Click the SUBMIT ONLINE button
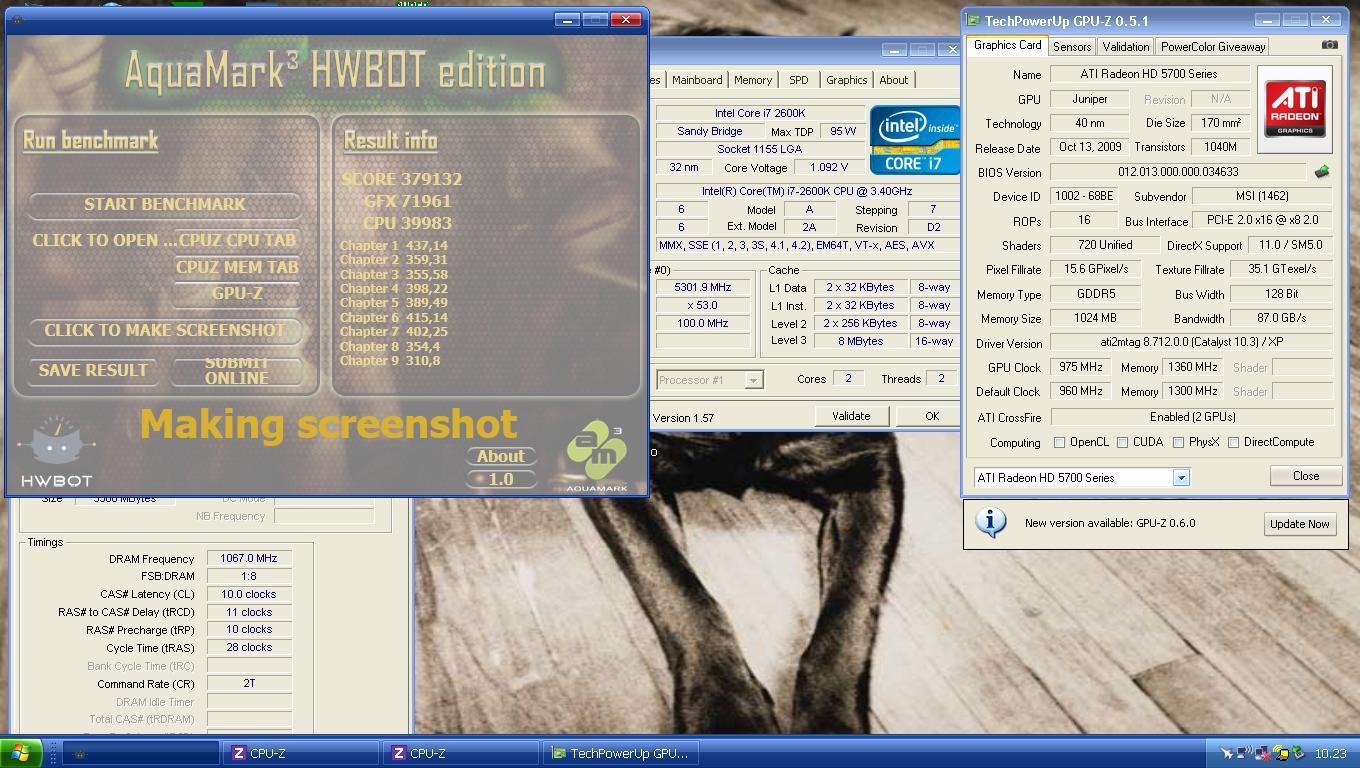1360x768 pixels. pyautogui.click(x=237, y=370)
